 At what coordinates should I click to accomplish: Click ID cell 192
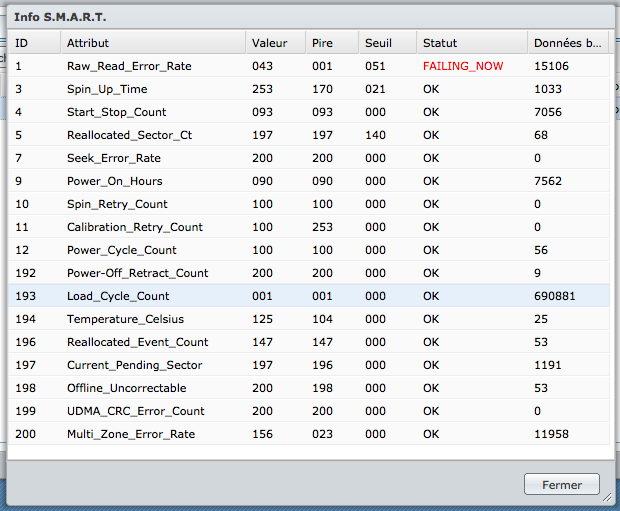(25, 273)
